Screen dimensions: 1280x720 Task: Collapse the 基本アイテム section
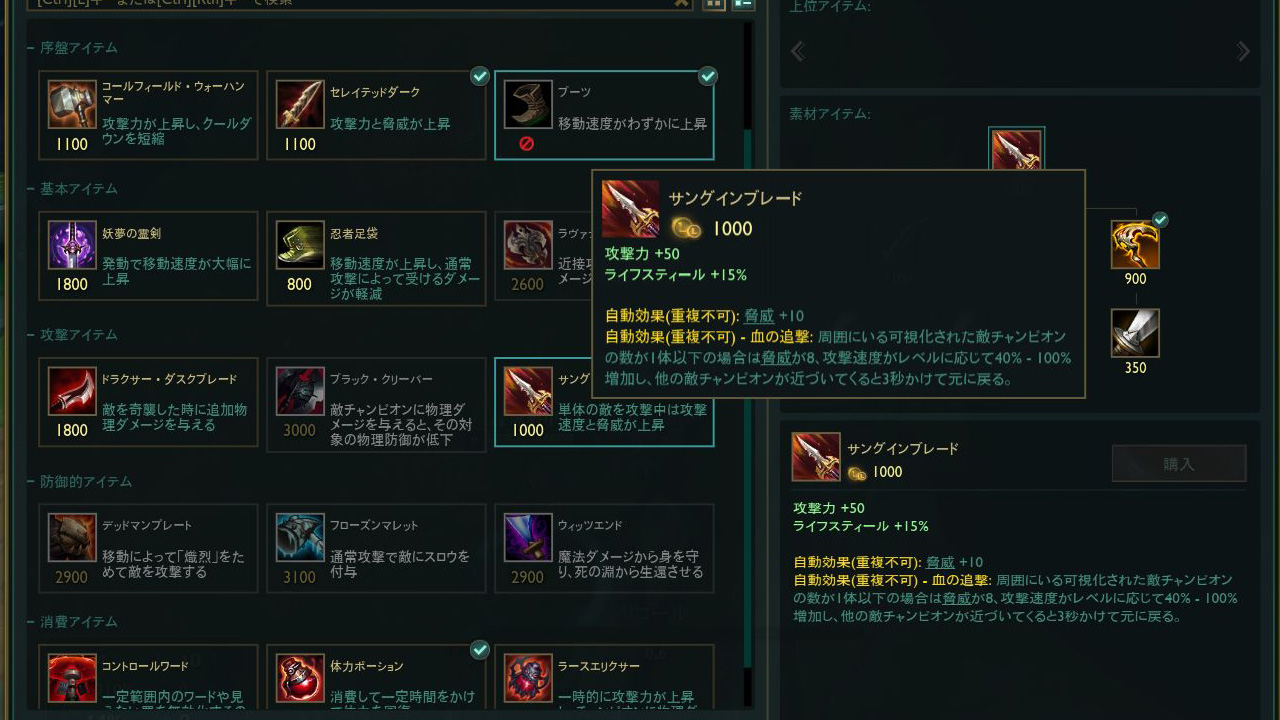point(72,189)
